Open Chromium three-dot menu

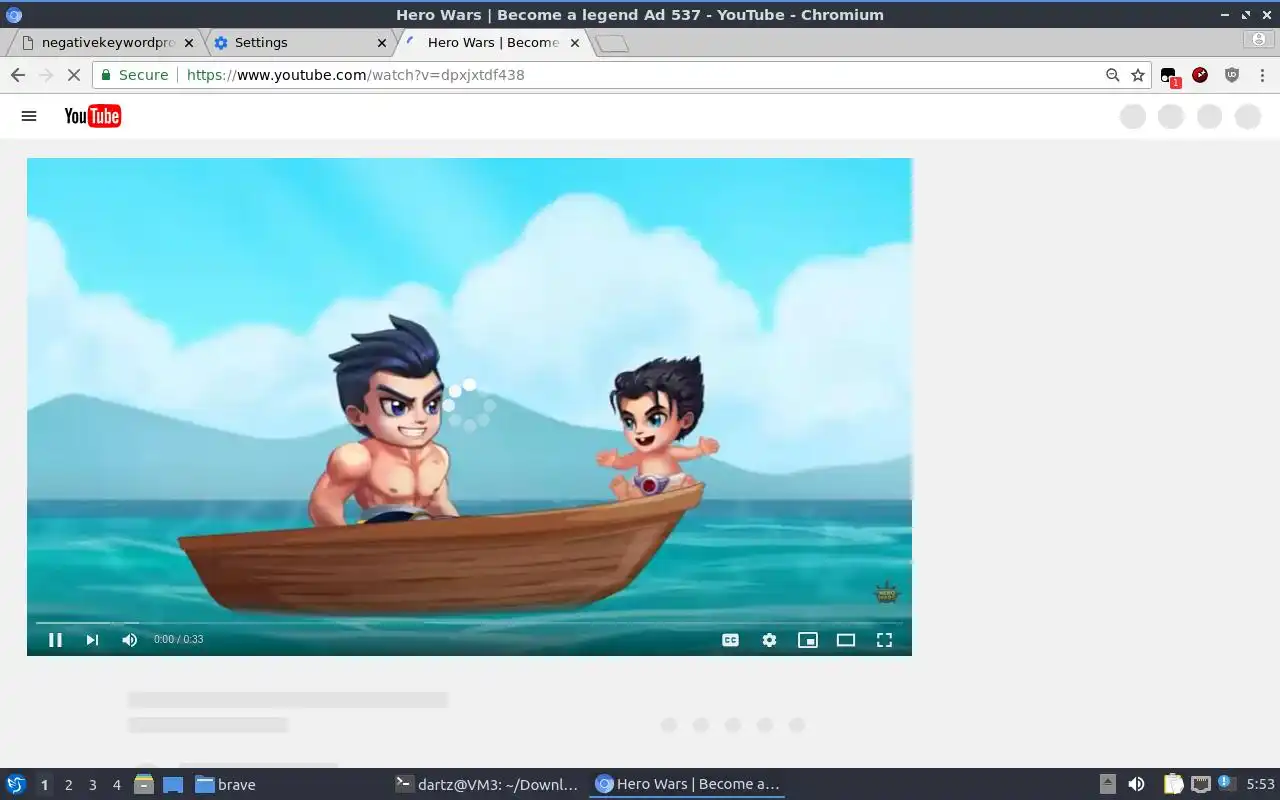[1262, 75]
